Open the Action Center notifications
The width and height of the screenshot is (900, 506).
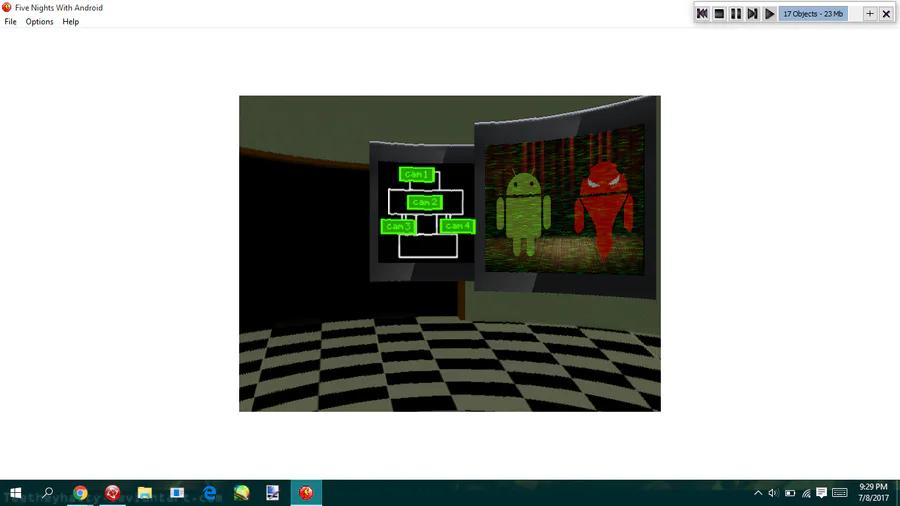(821, 493)
